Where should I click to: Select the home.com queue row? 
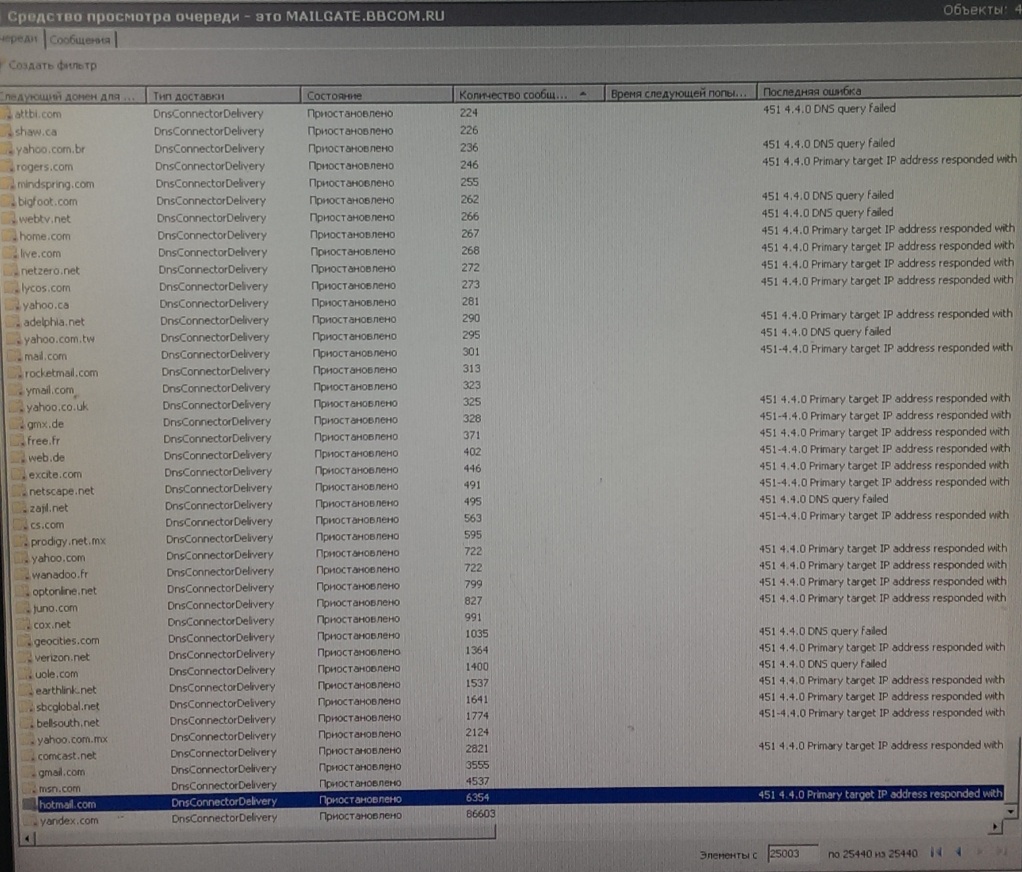508,234
